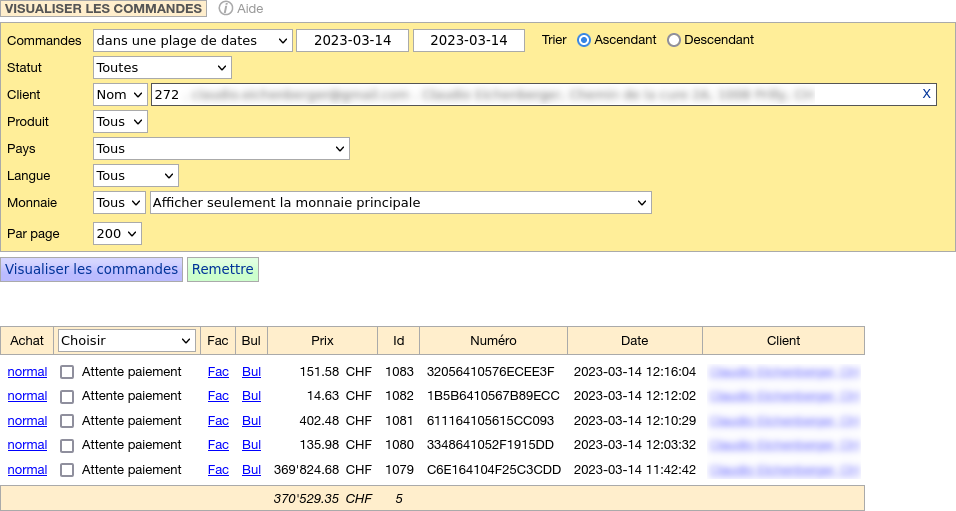The width and height of the screenshot is (956, 511).
Task: Open the main currency display dropdown
Action: [400, 203]
